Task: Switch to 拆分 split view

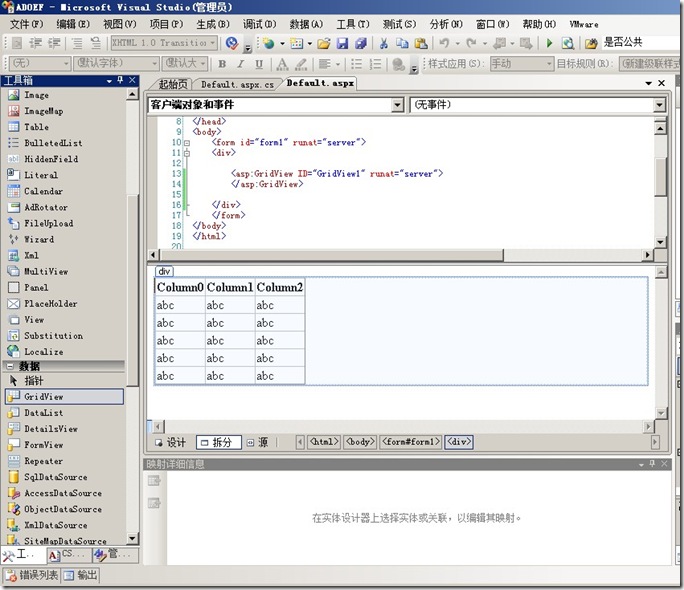Action: tap(219, 443)
